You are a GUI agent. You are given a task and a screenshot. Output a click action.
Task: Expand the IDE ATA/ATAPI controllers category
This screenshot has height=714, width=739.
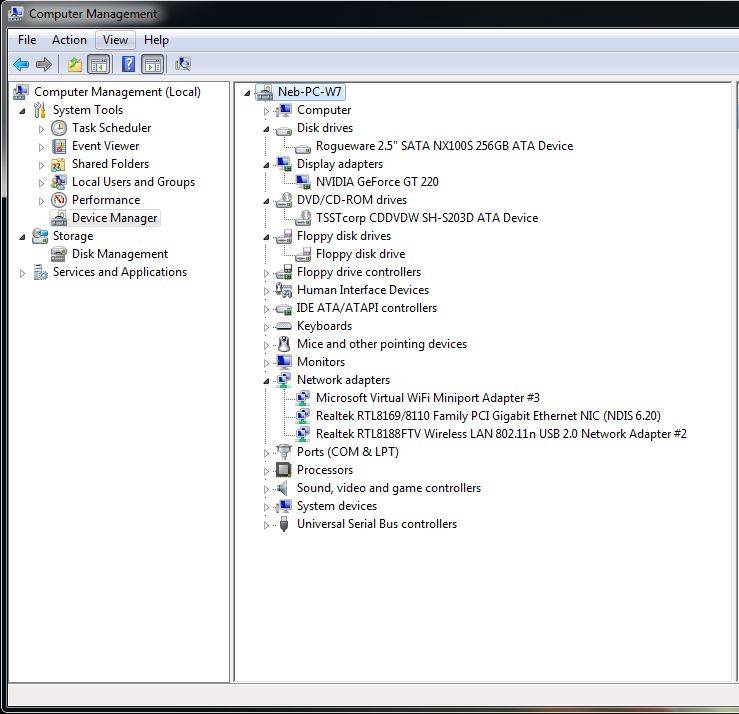[x=266, y=309]
